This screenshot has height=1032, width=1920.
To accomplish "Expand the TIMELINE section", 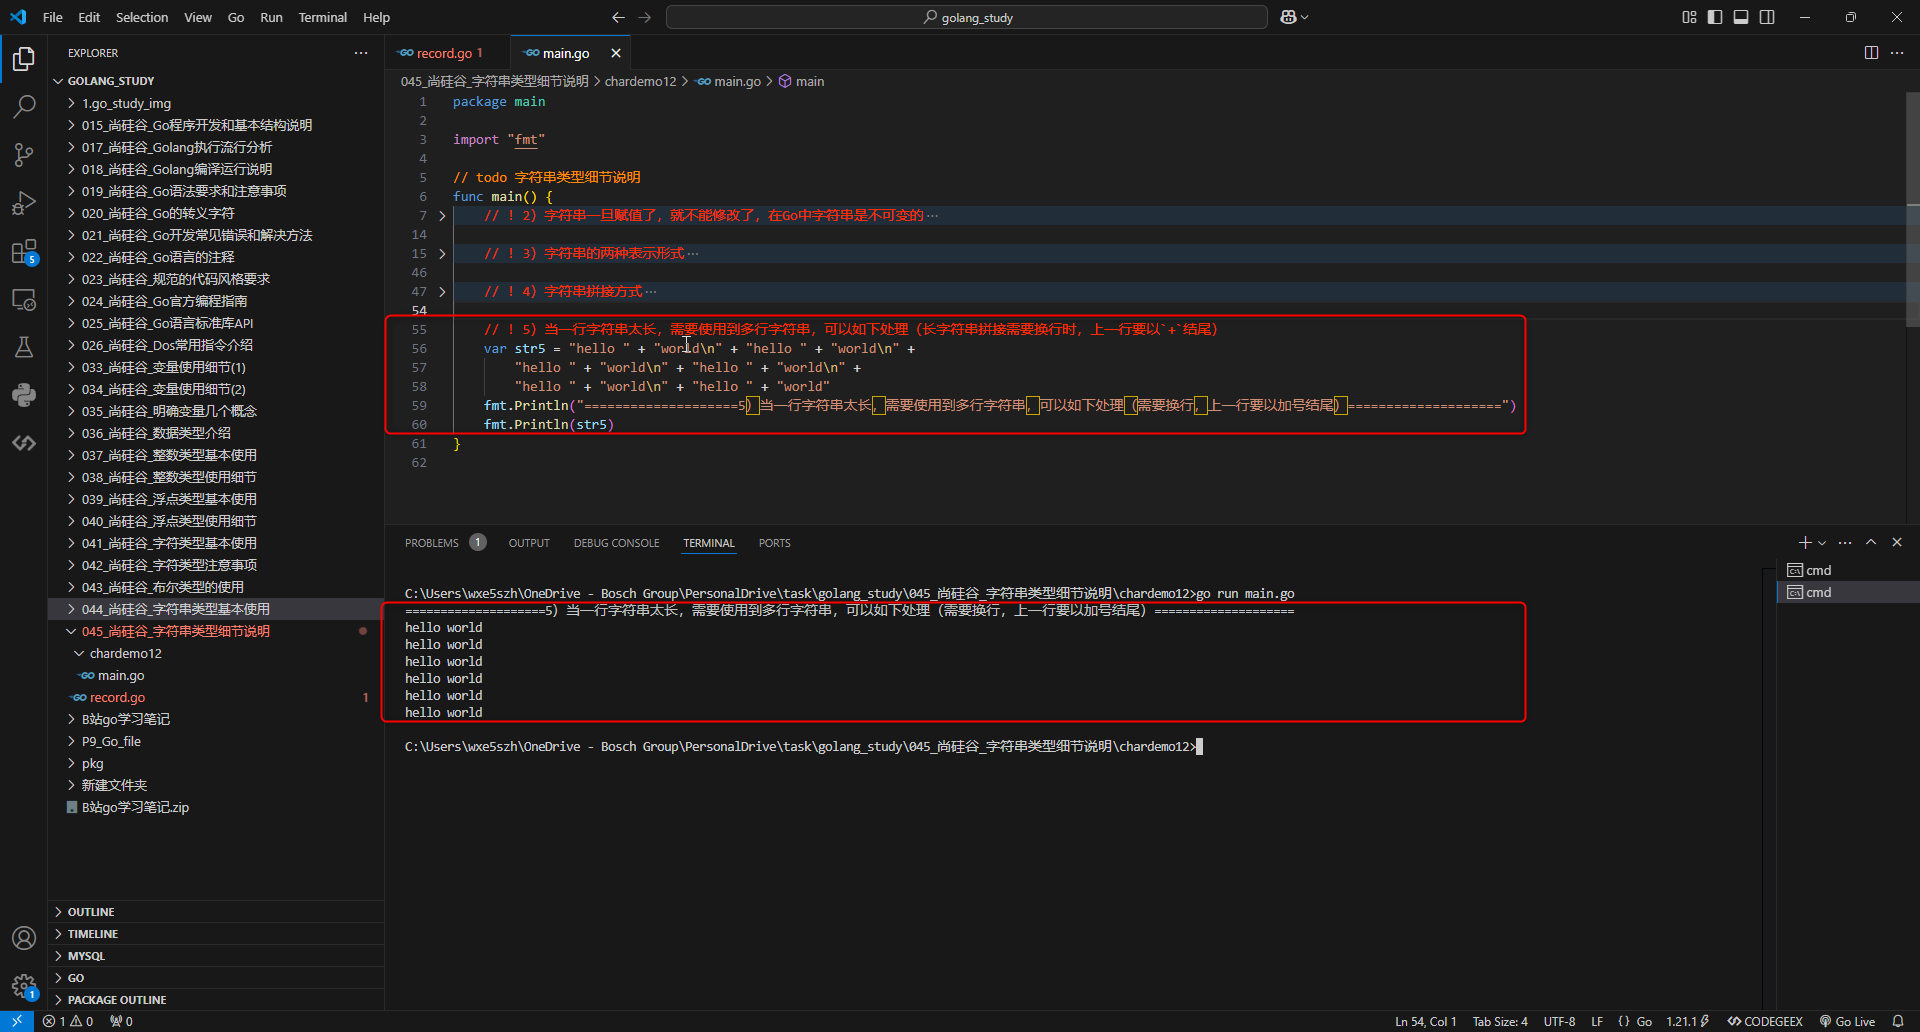I will [216, 934].
